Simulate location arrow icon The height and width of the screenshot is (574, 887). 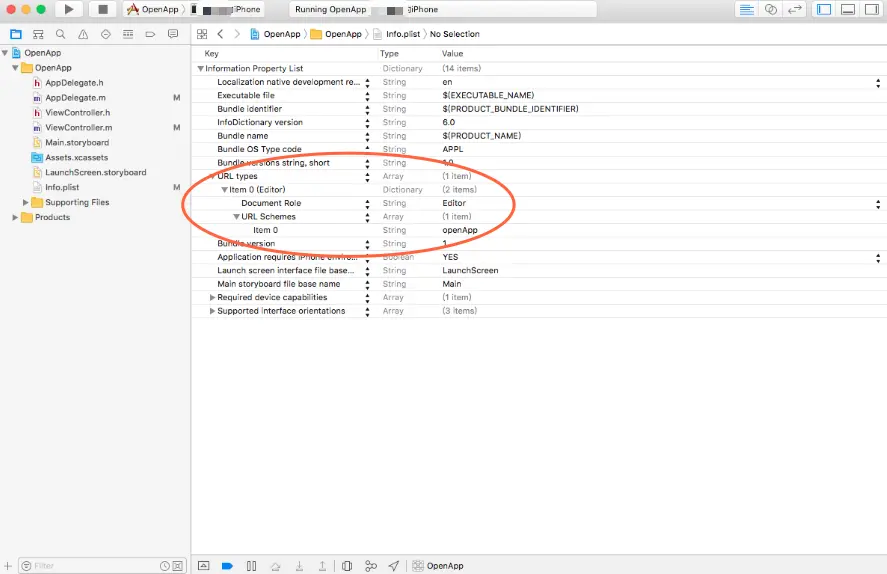point(394,566)
